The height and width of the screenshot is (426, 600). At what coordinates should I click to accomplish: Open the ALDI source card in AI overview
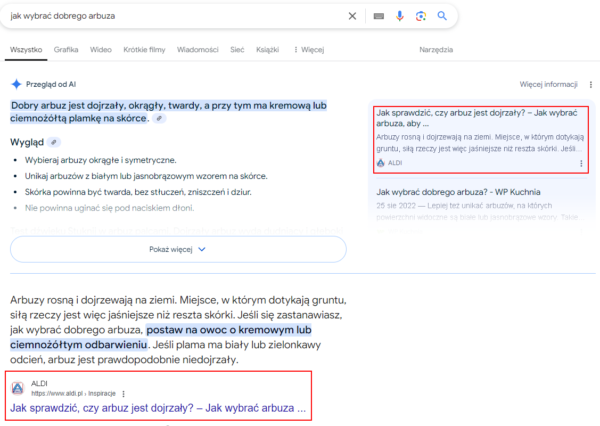[x=481, y=140]
